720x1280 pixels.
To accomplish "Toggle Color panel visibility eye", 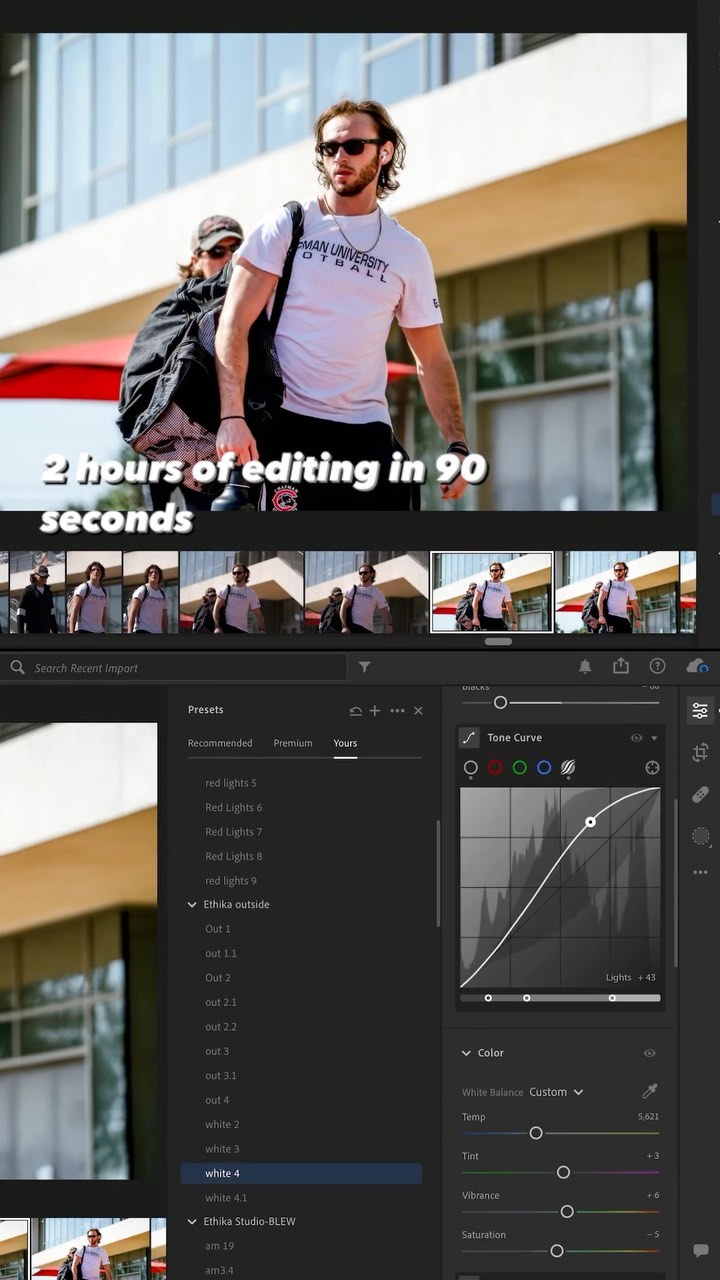I will (x=649, y=1053).
